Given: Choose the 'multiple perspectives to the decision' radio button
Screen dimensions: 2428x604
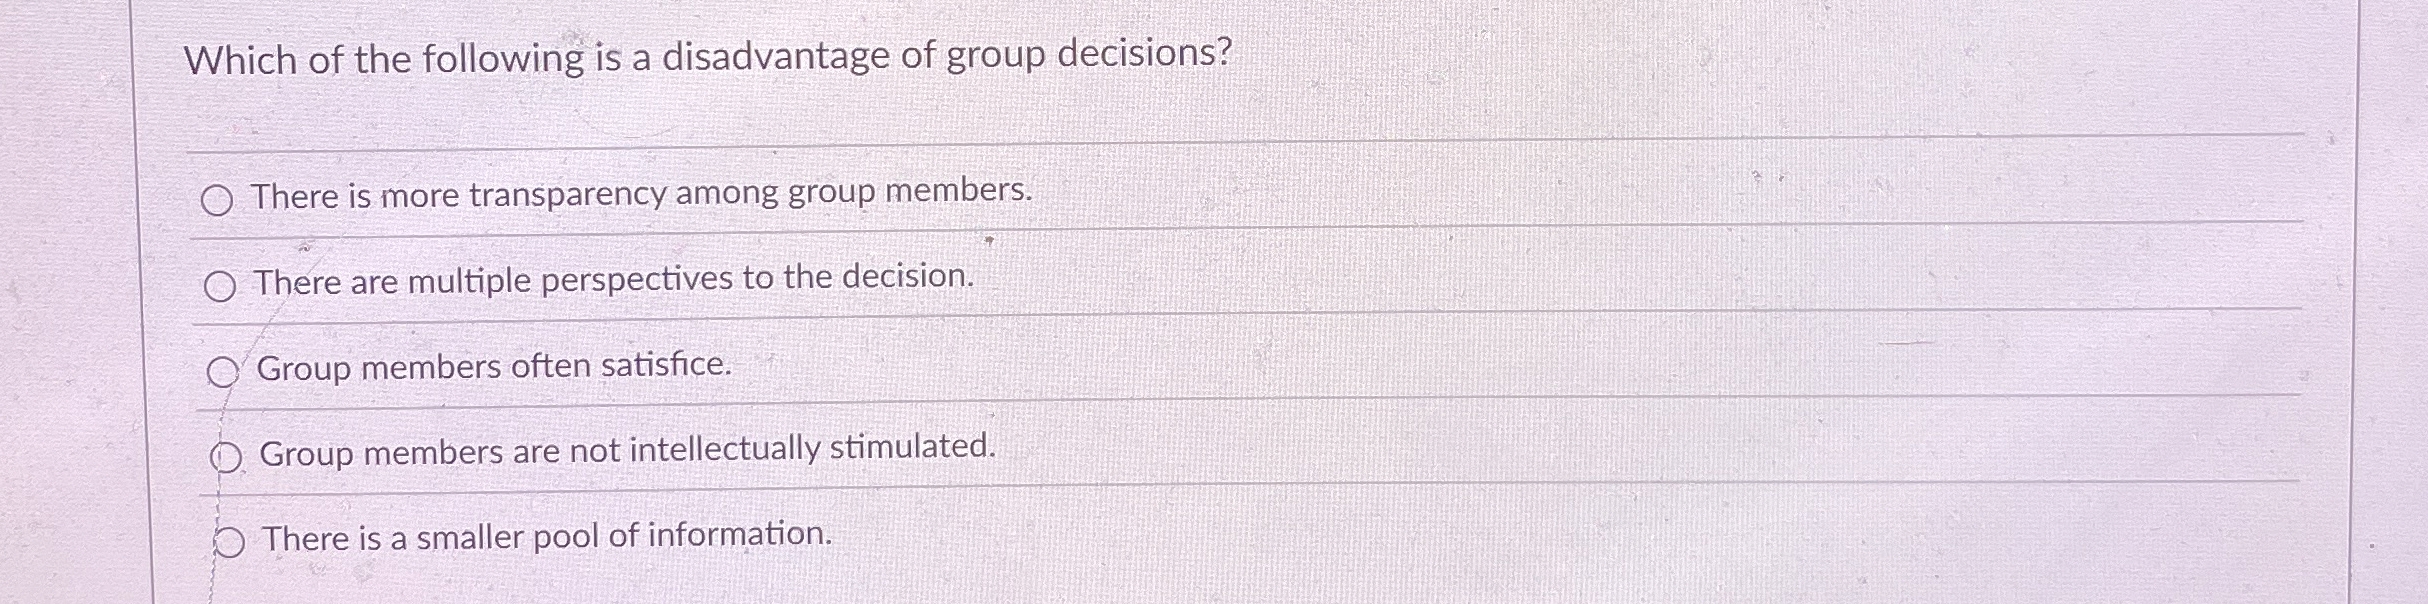Looking at the screenshot, I should point(220,288).
